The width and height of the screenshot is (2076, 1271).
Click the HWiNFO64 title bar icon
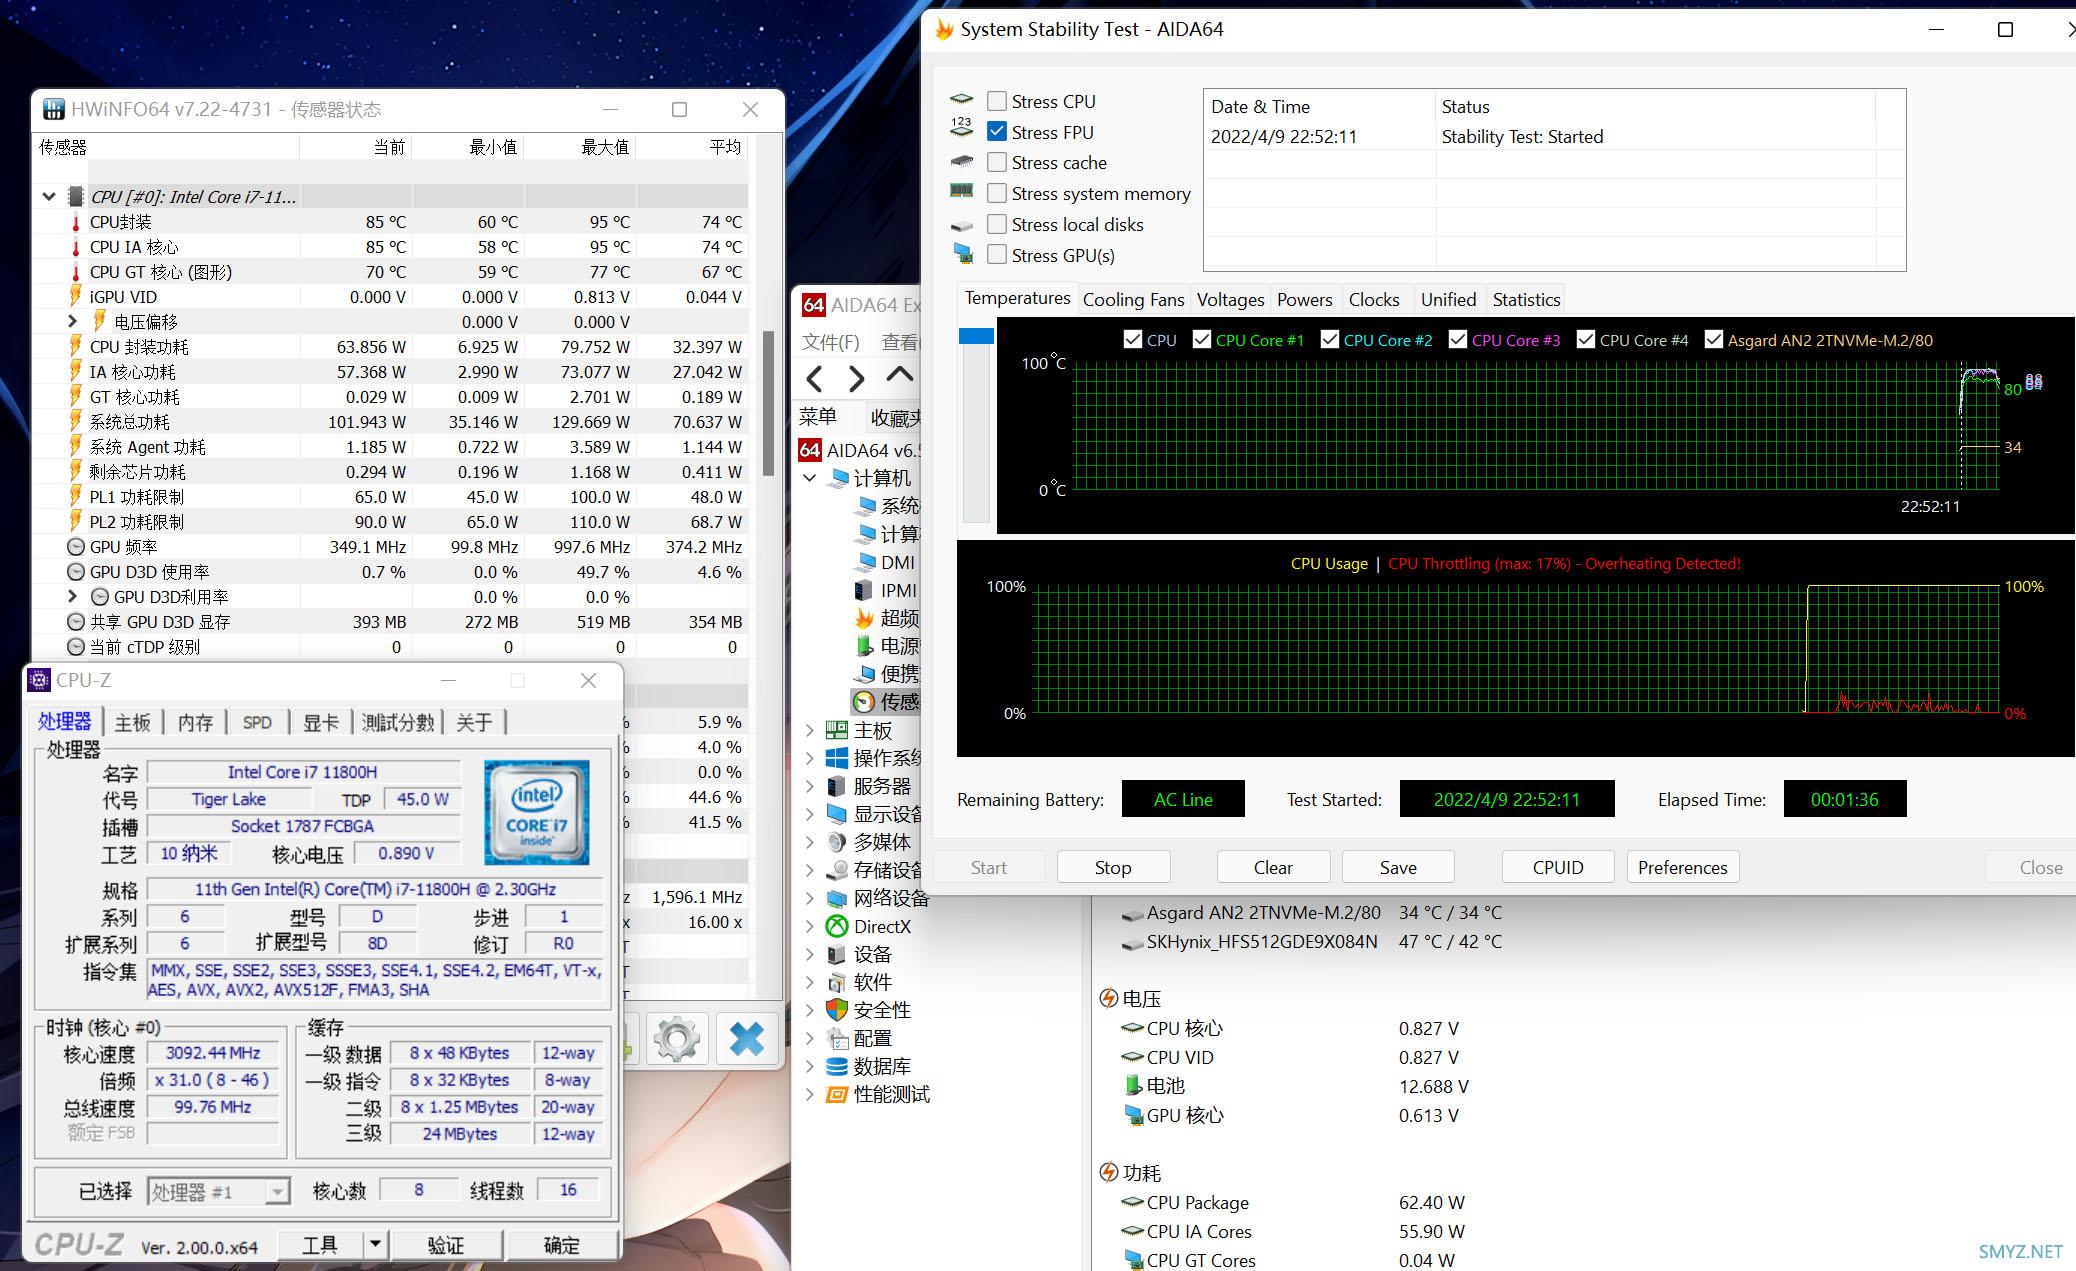[54, 109]
